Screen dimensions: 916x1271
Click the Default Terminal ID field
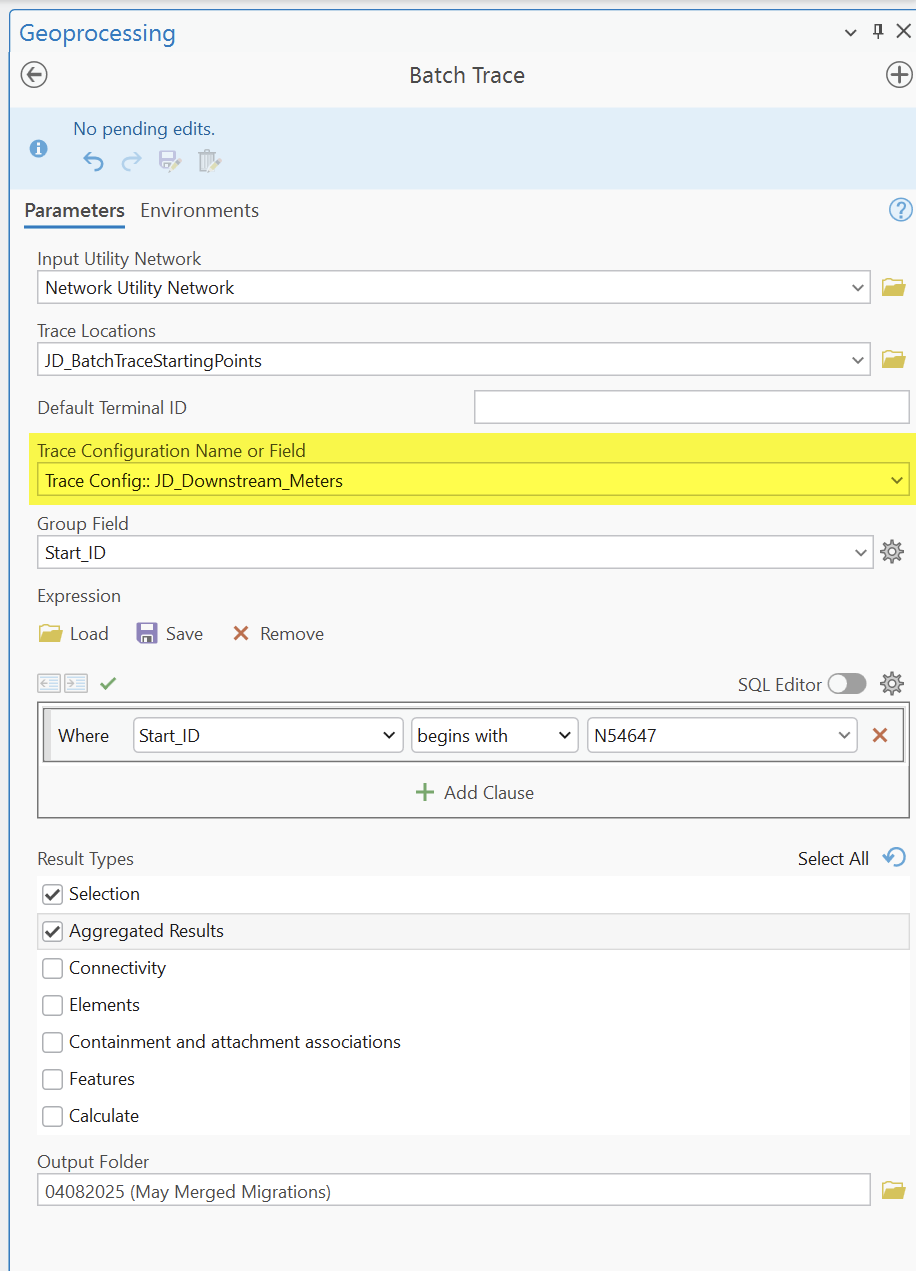[691, 407]
